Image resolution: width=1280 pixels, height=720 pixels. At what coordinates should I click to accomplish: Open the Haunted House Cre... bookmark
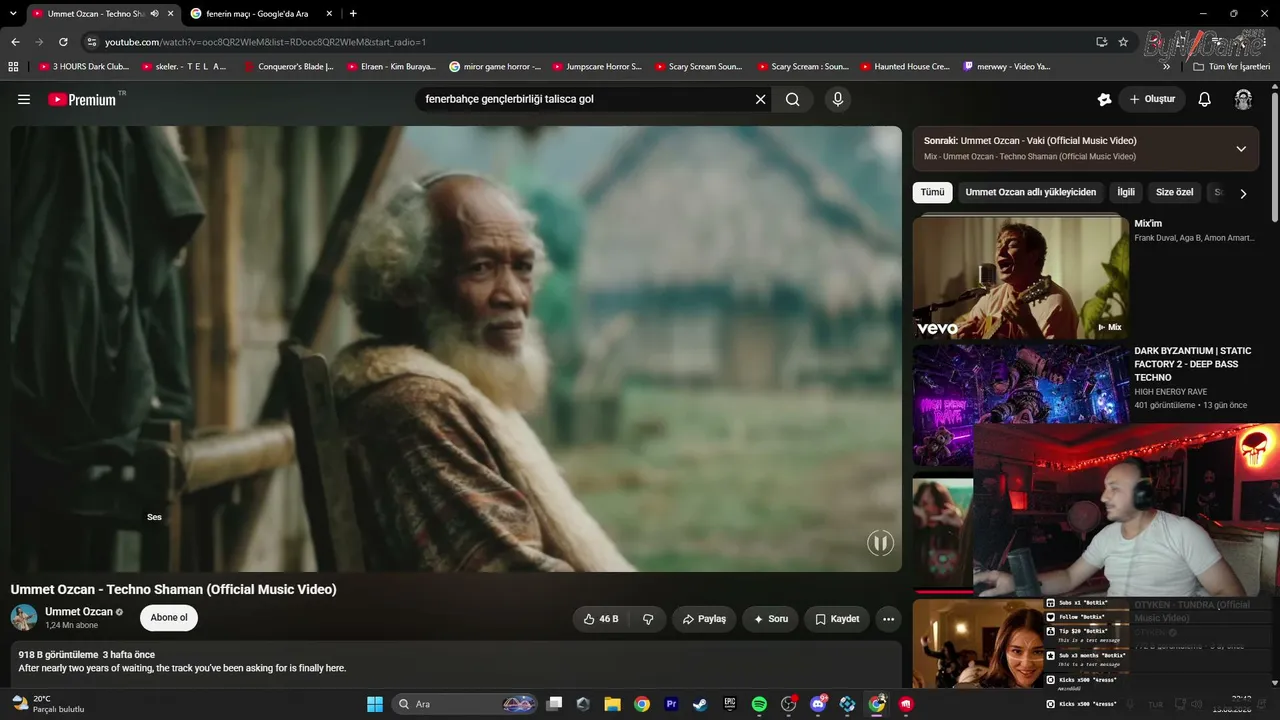pyautogui.click(x=904, y=66)
